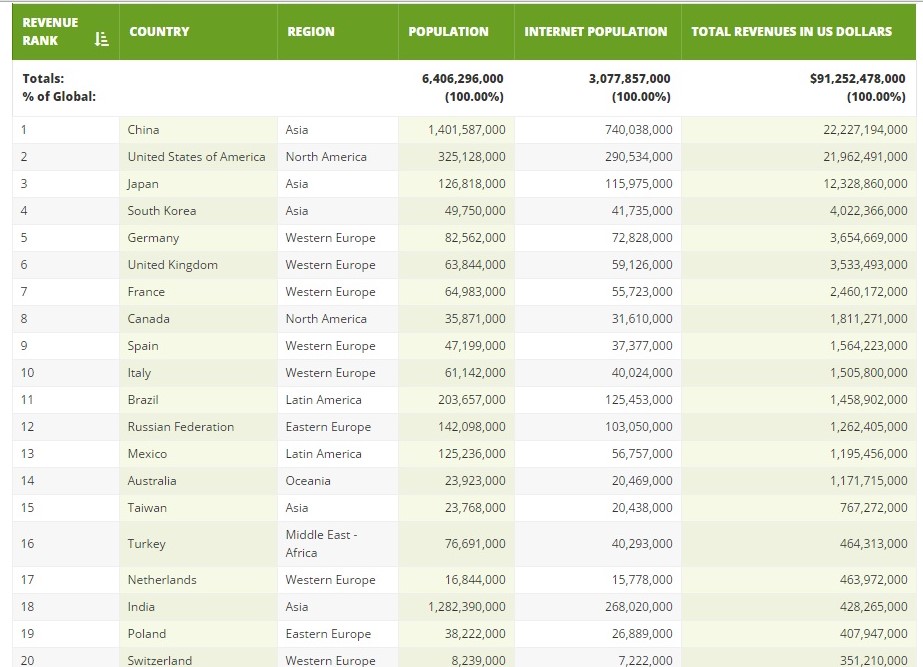Select the China country cell

click(143, 130)
